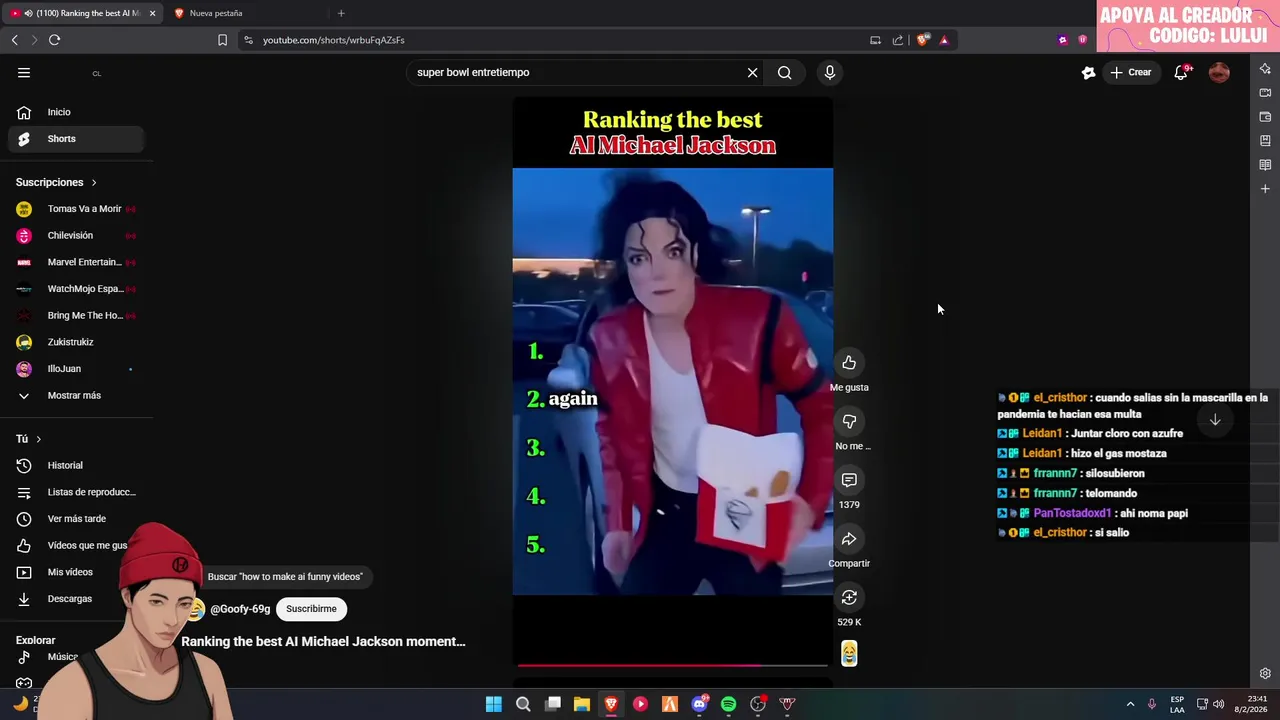Click the remix icon showing 529 K
Viewport: 1280px width, 720px height.
[849, 598]
